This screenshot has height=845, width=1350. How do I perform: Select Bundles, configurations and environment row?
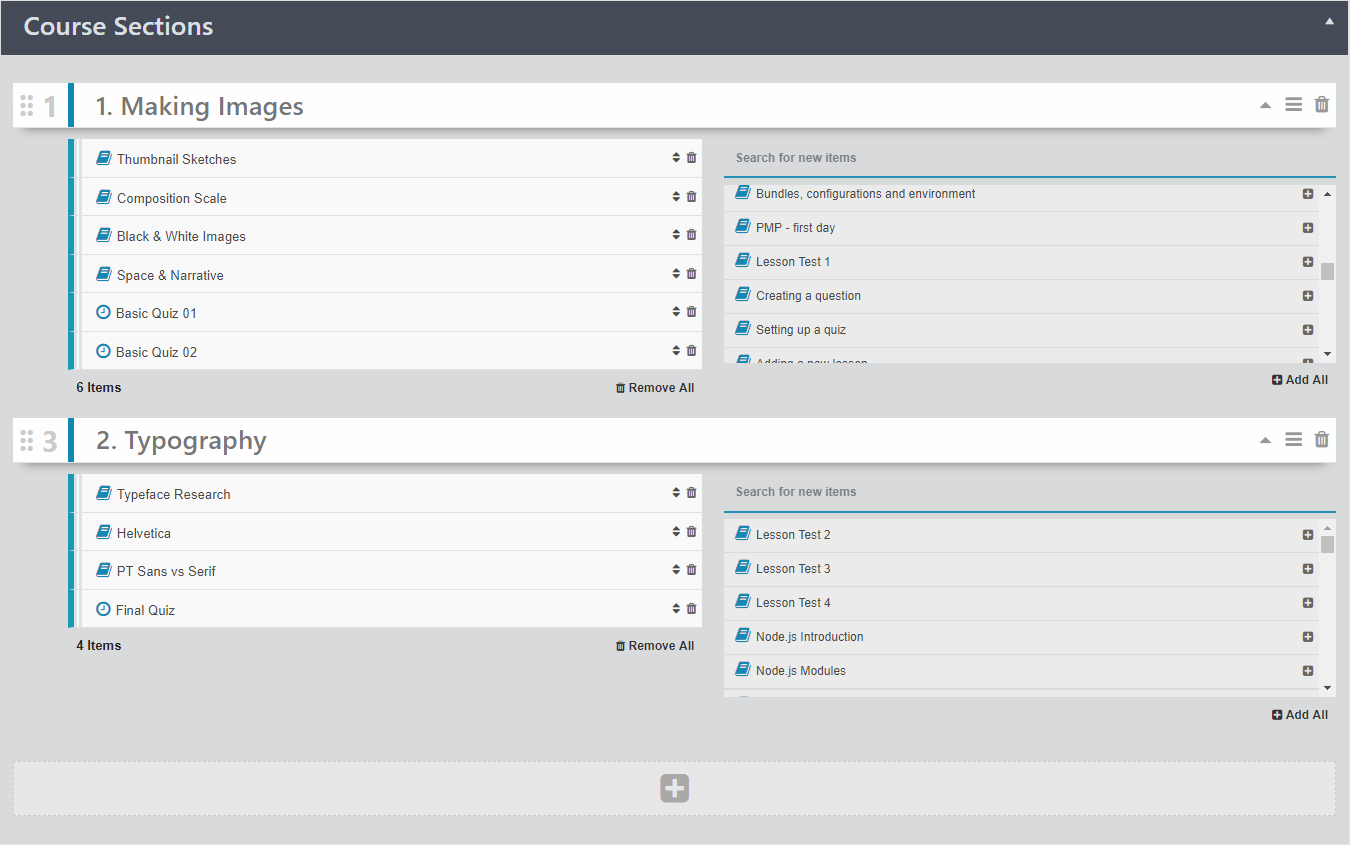pos(1021,195)
